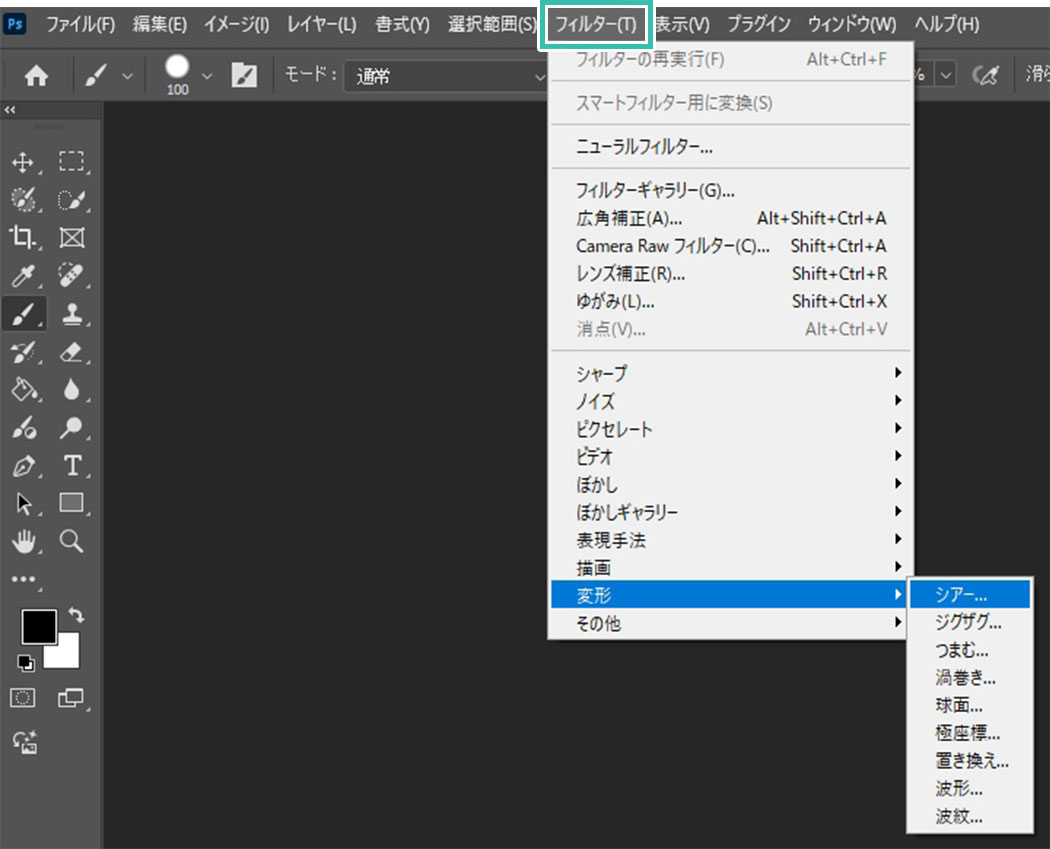Open the レイヤー(L) menu
The width and height of the screenshot is (1050, 849).
321,25
